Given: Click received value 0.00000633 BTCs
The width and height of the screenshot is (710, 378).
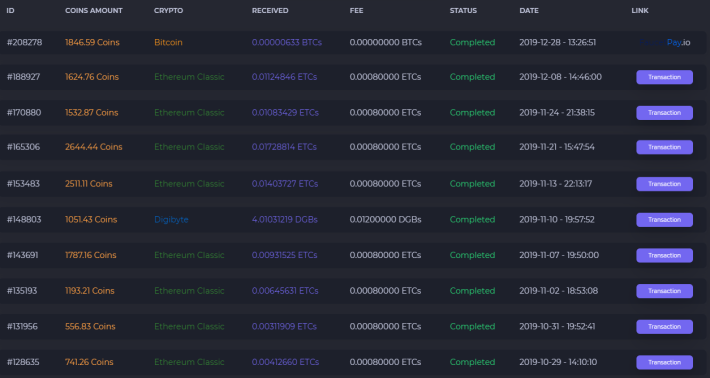Looking at the screenshot, I should pyautogui.click(x=287, y=43).
